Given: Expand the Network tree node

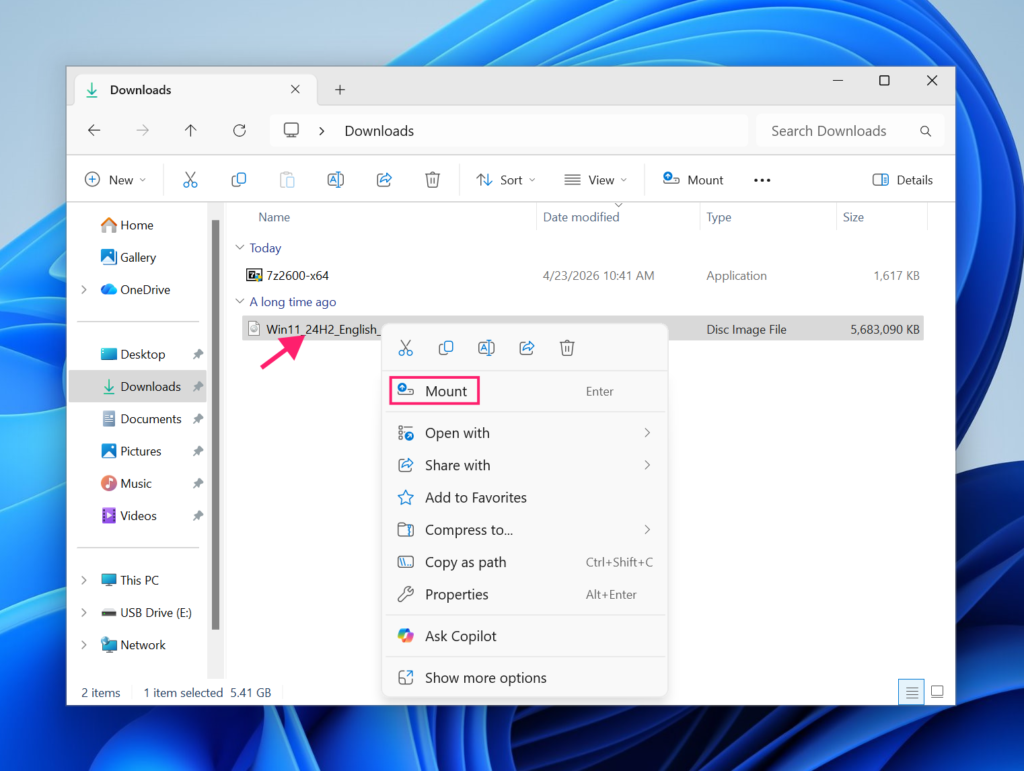Looking at the screenshot, I should click(84, 645).
